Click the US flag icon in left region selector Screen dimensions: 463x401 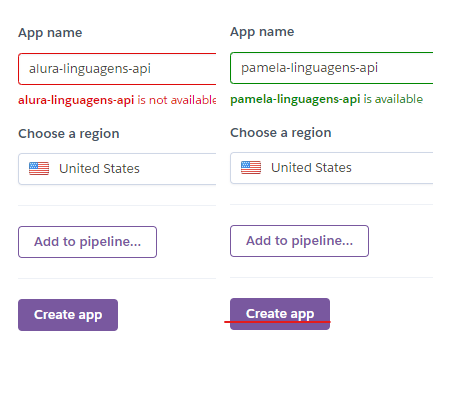point(39,168)
